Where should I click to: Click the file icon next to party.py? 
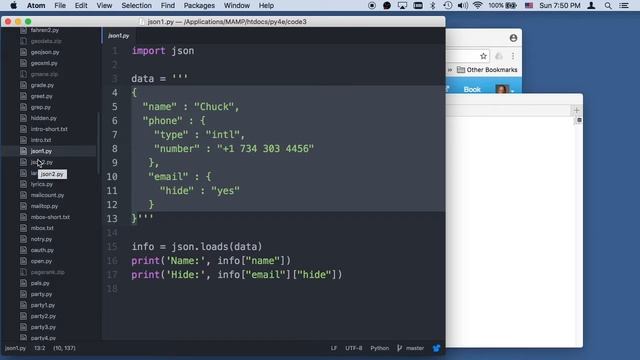(x=23, y=294)
